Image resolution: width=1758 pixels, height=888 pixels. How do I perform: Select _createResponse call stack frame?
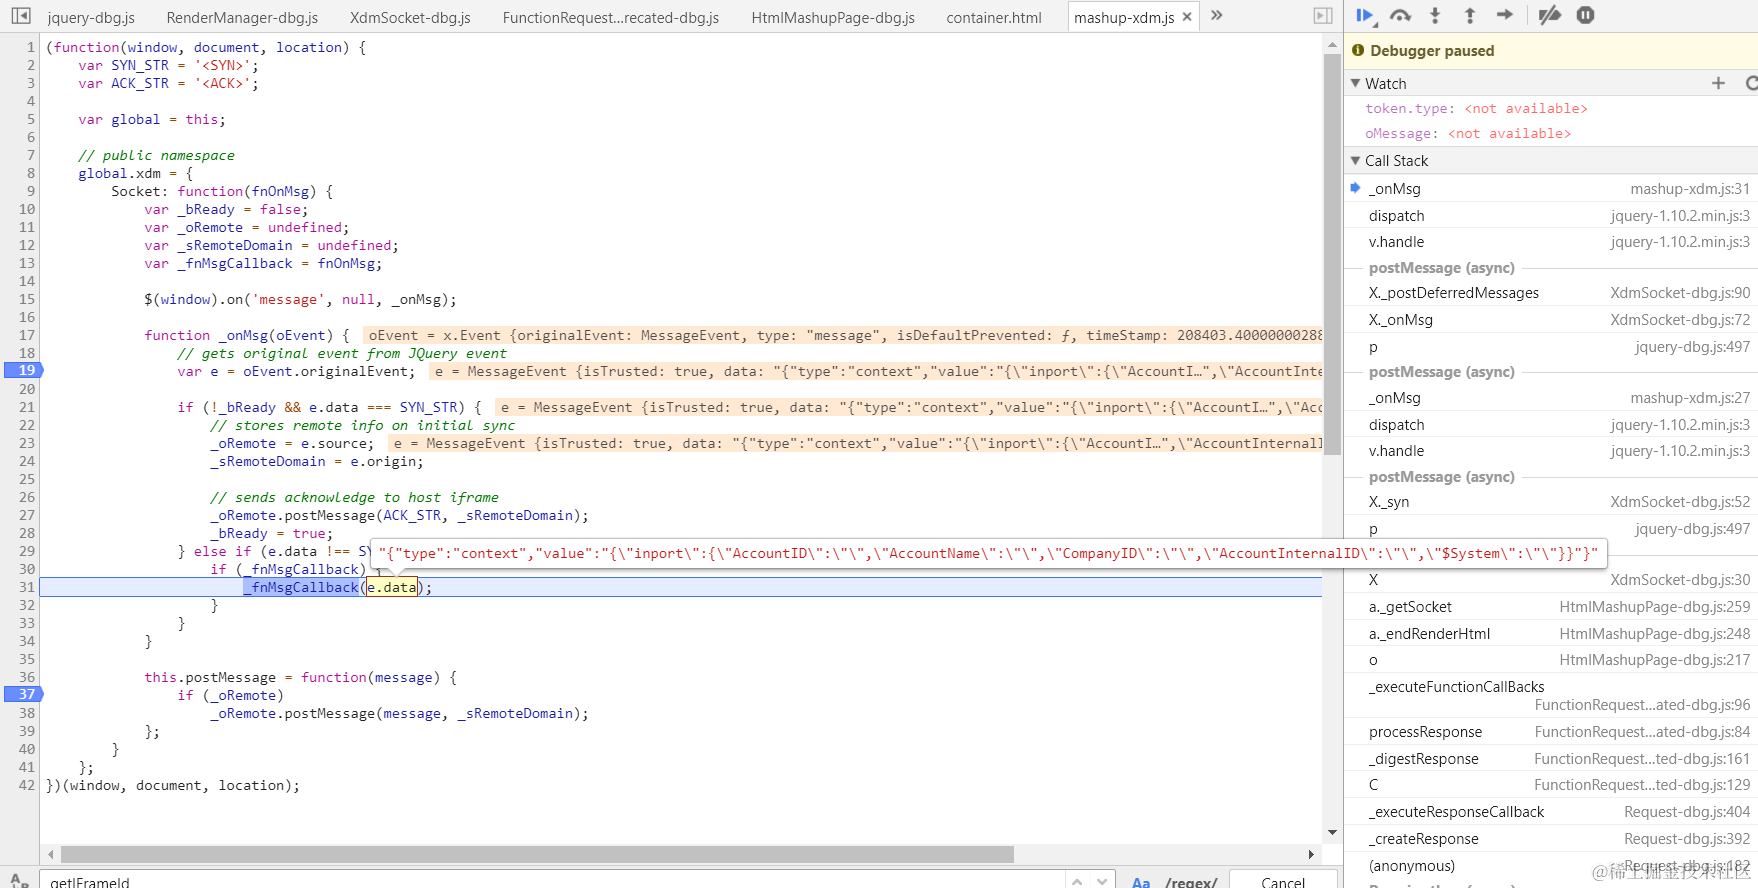coord(1551,839)
